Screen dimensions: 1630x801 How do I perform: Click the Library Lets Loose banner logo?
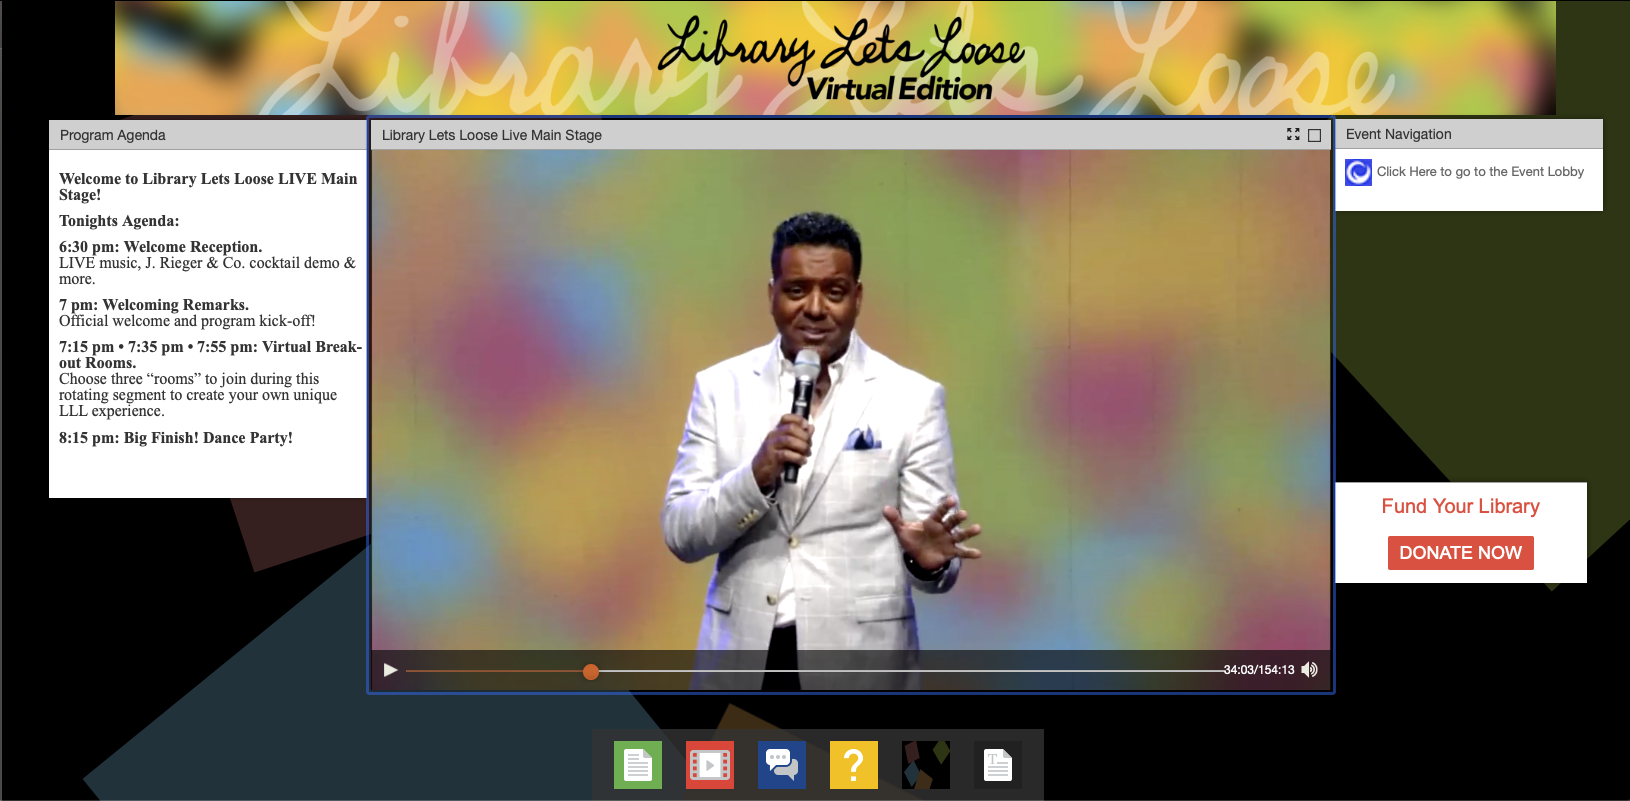pos(842,58)
